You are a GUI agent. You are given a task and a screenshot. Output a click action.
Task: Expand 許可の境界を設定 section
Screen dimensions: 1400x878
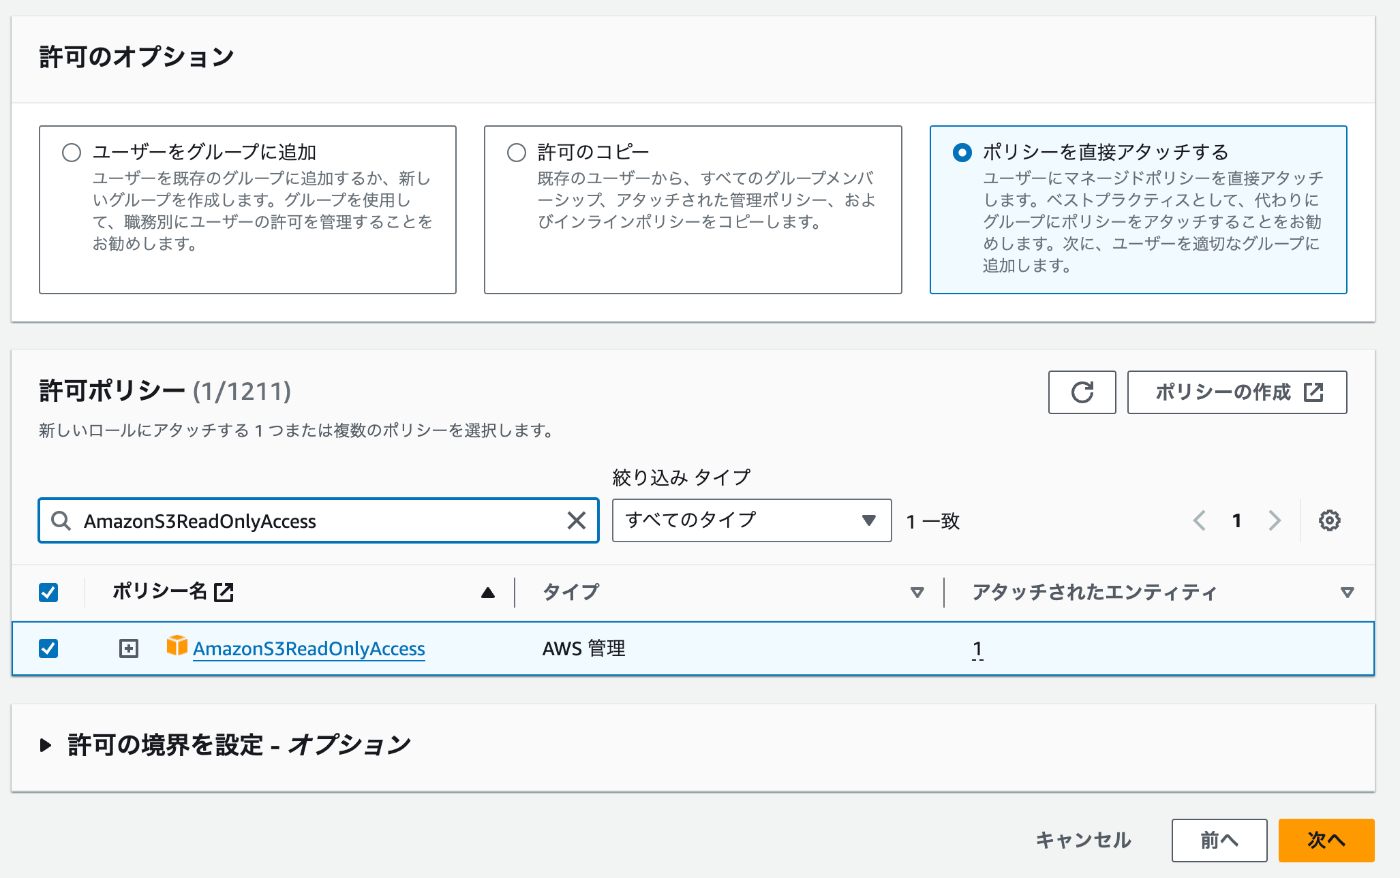46,745
